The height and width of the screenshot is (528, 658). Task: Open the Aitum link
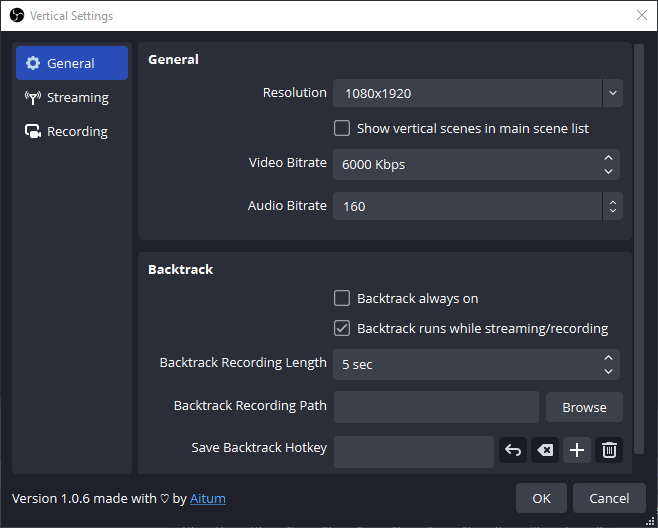click(208, 498)
